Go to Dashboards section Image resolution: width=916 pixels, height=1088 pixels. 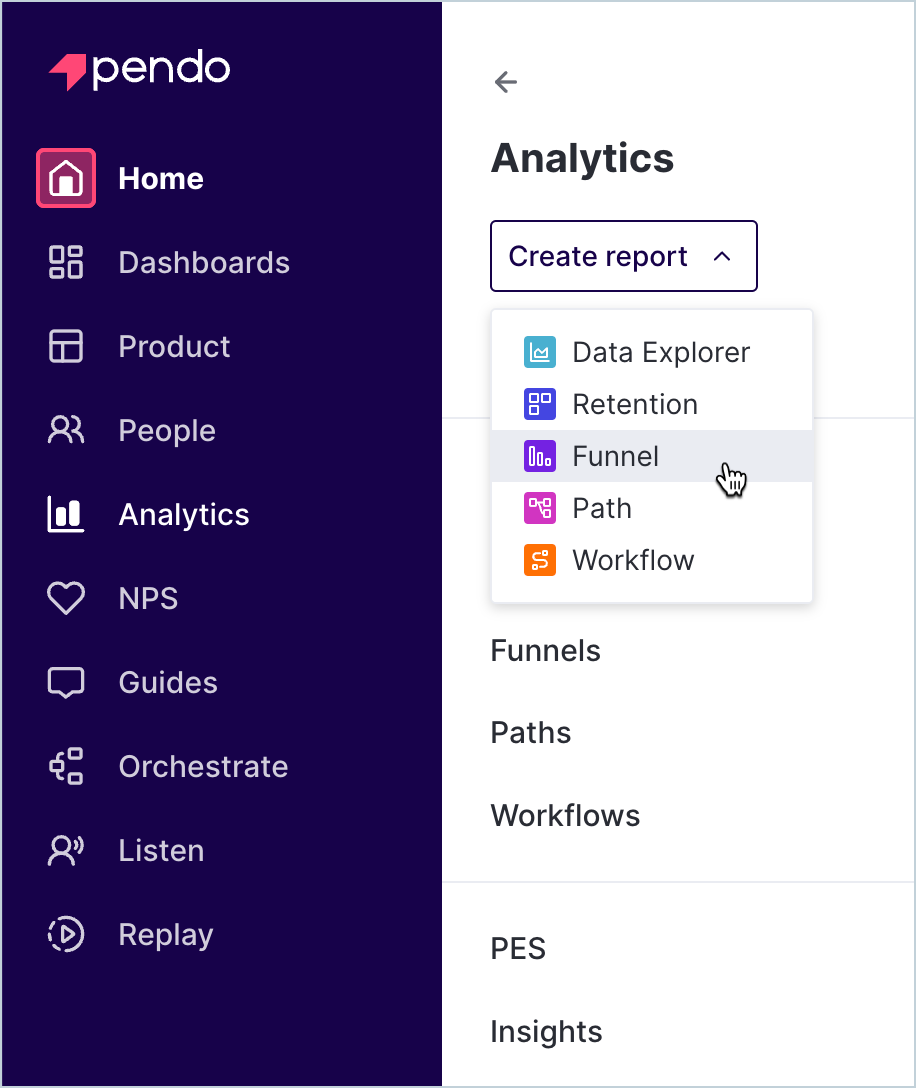tap(204, 263)
